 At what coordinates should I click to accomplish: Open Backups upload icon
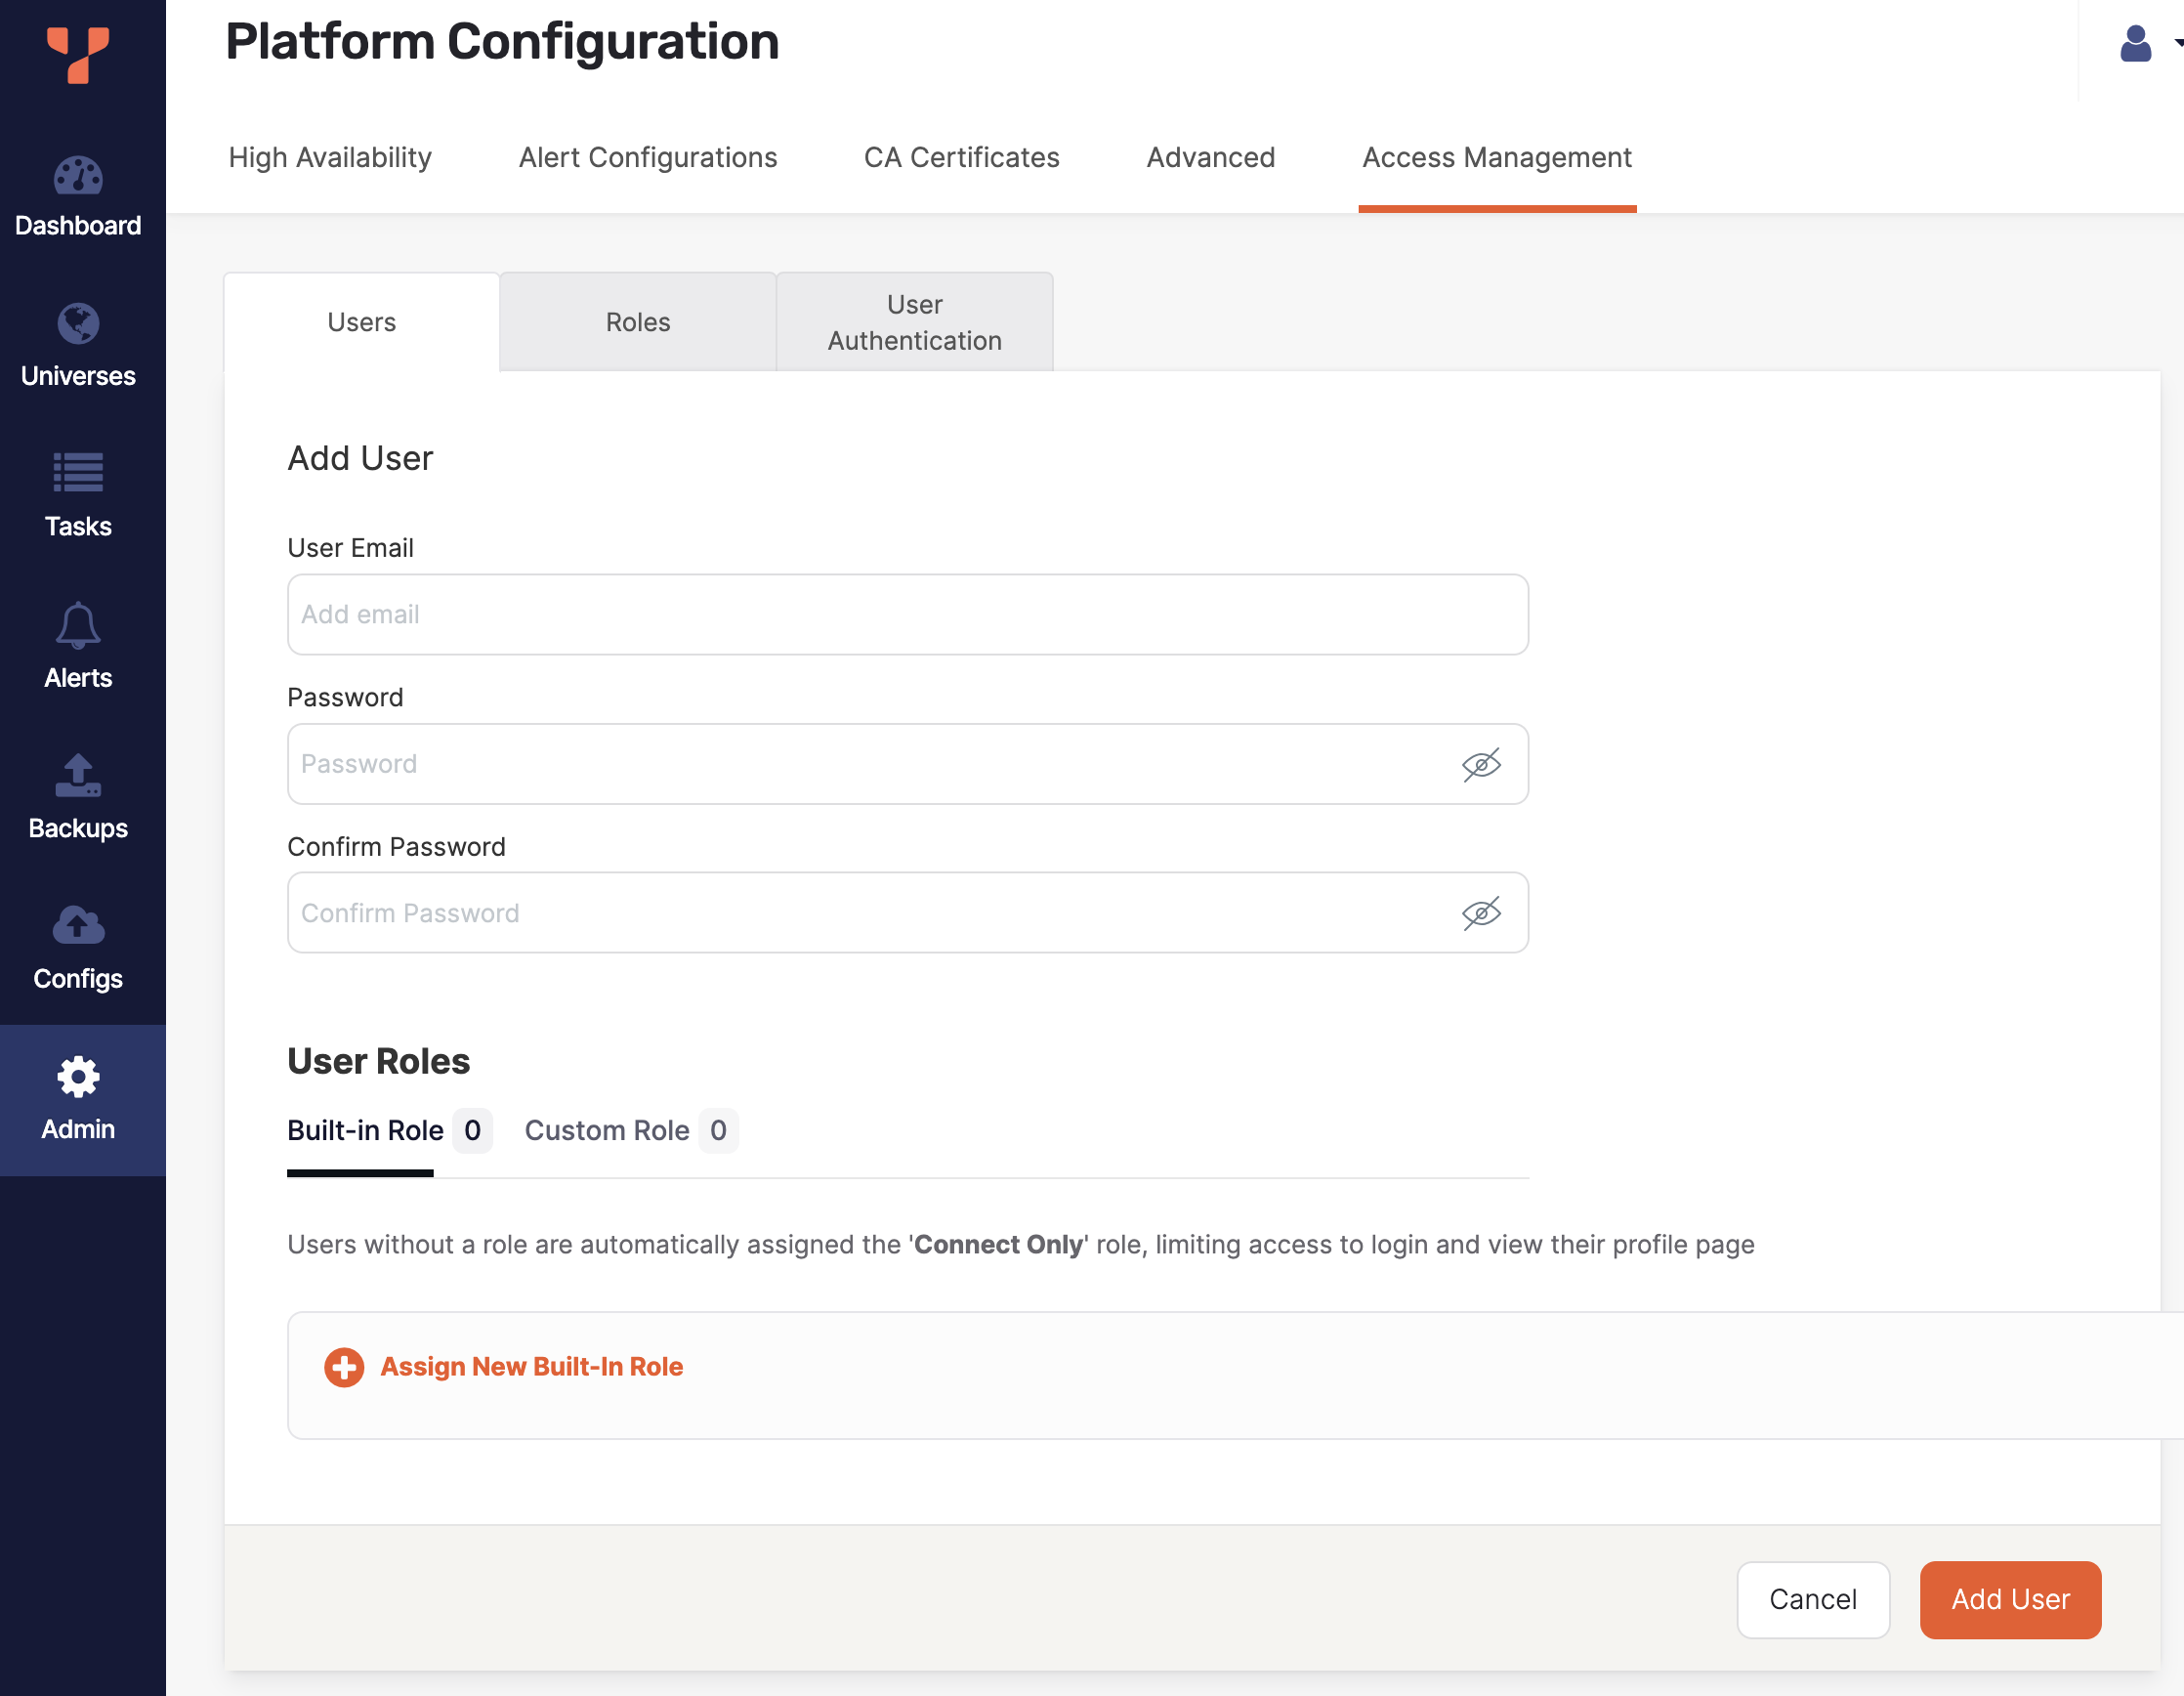coord(78,775)
